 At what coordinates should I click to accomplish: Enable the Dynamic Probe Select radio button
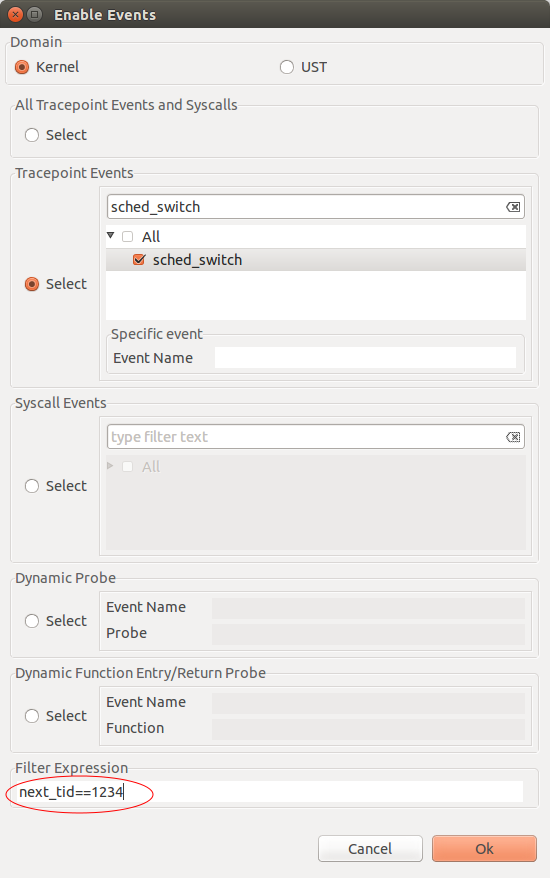click(32, 621)
